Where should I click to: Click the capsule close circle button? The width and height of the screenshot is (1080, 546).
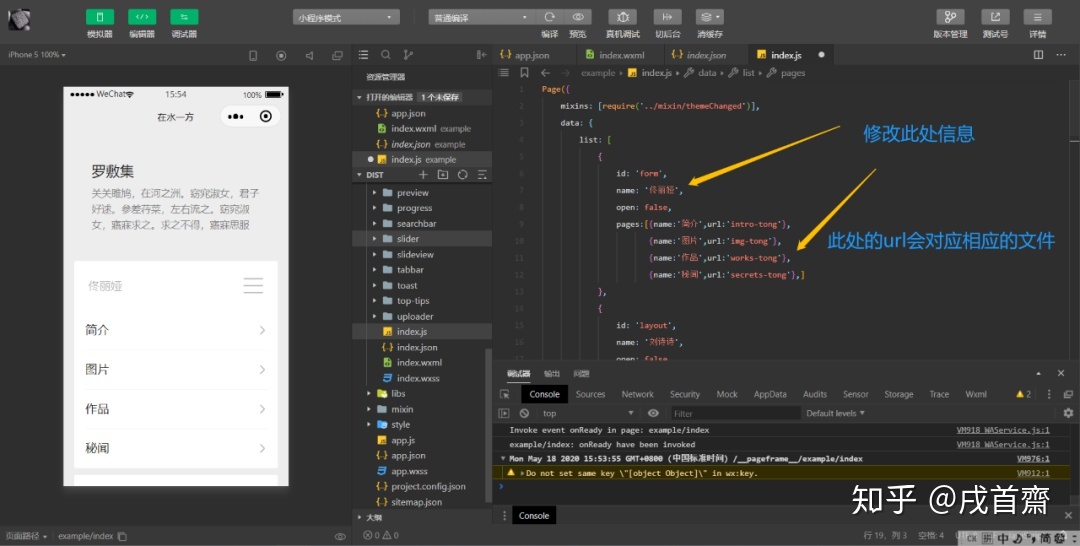tap(266, 116)
